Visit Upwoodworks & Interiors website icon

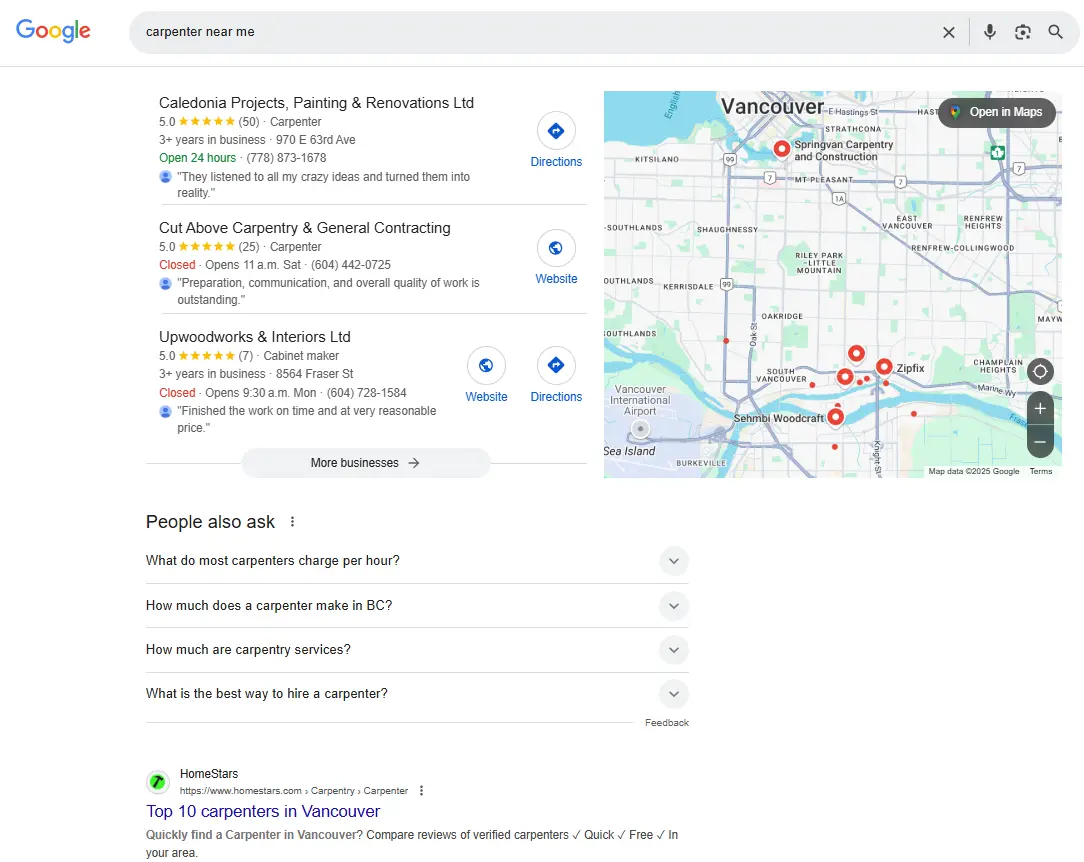coord(486,366)
